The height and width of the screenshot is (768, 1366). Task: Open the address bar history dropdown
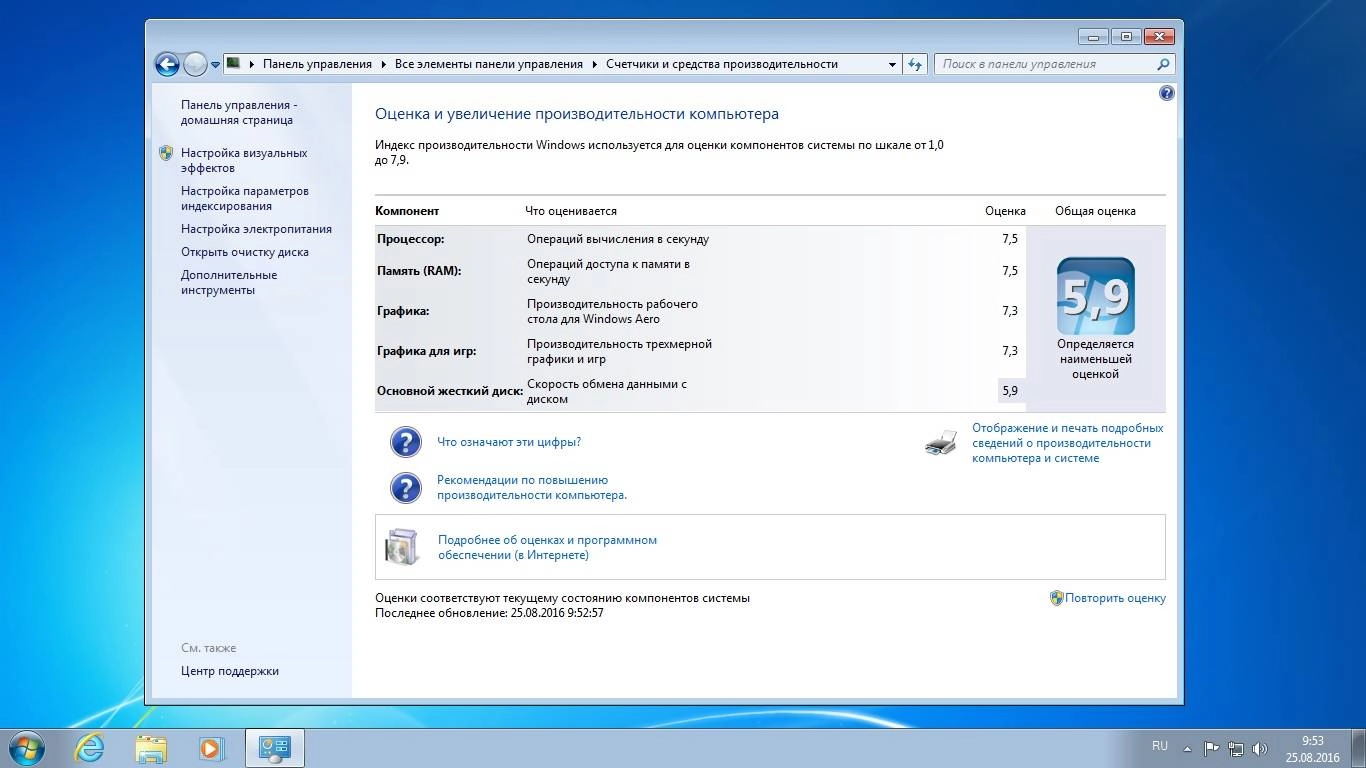(x=892, y=64)
